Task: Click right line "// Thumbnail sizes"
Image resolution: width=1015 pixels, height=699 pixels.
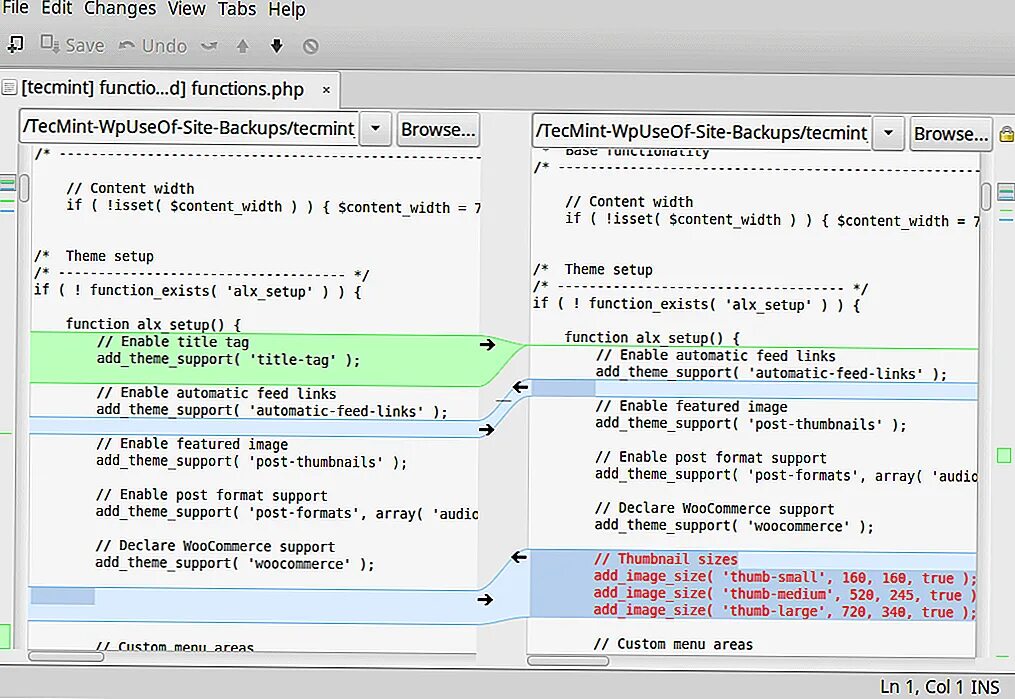Action: (x=665, y=559)
